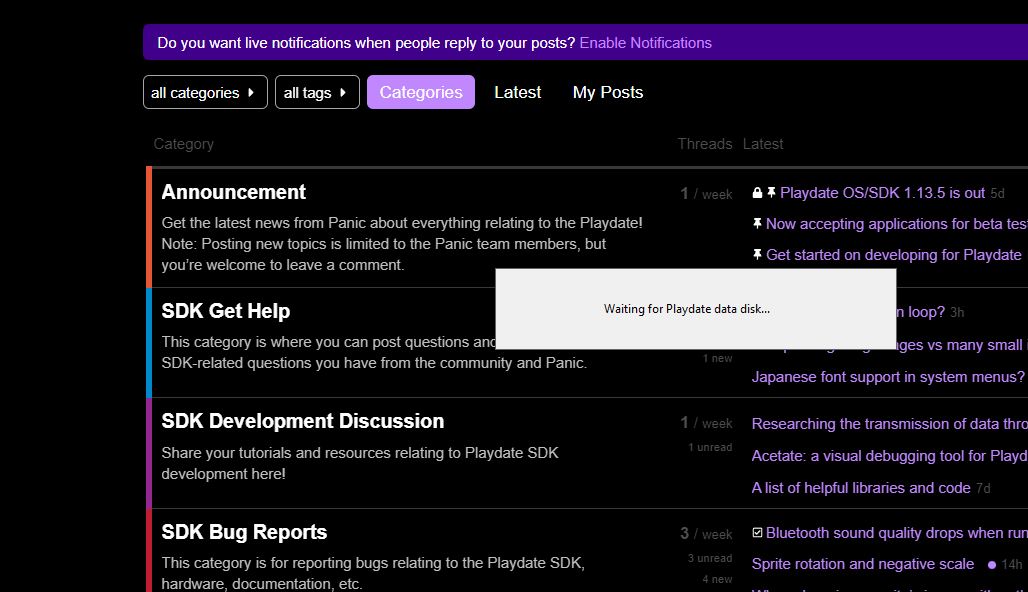Image resolution: width=1028 pixels, height=592 pixels.
Task: Open the SDK Bug Reports category
Action: (x=244, y=532)
